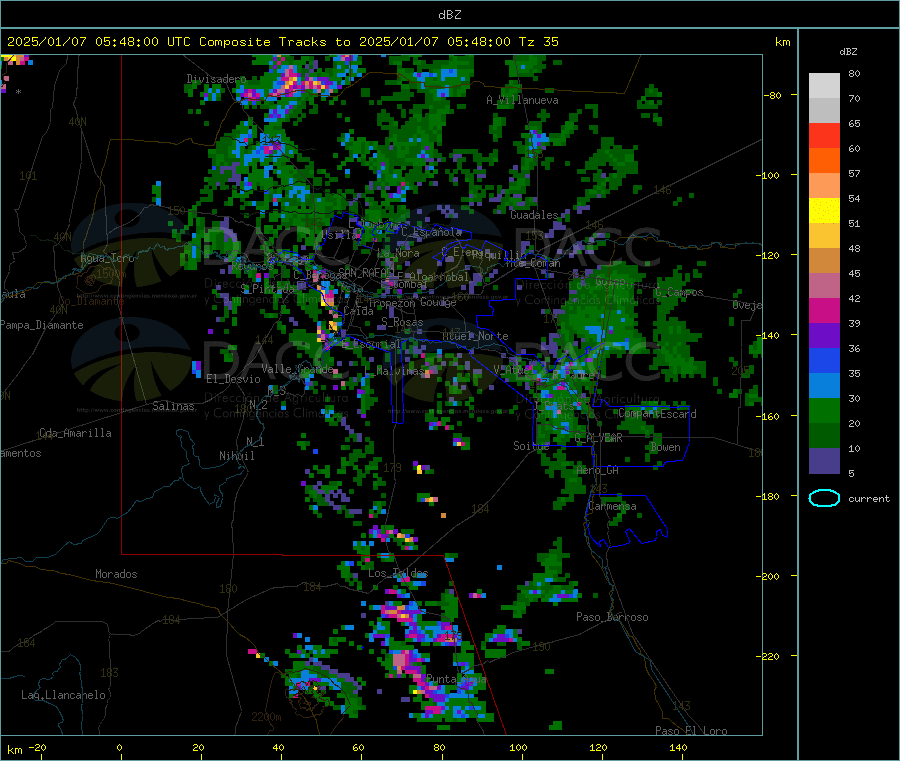900x761 pixels.
Task: Click the 'dBZ' title at the top
Action: (449, 15)
